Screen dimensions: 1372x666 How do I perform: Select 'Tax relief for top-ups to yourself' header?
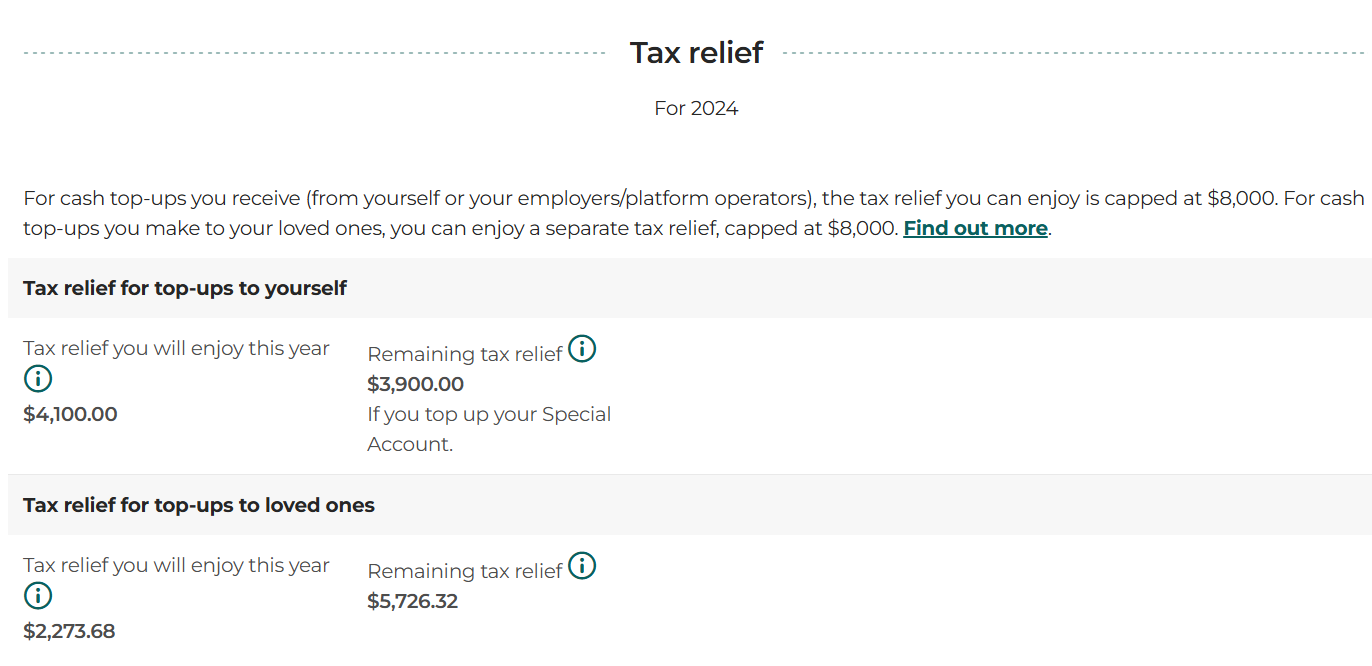(x=185, y=288)
